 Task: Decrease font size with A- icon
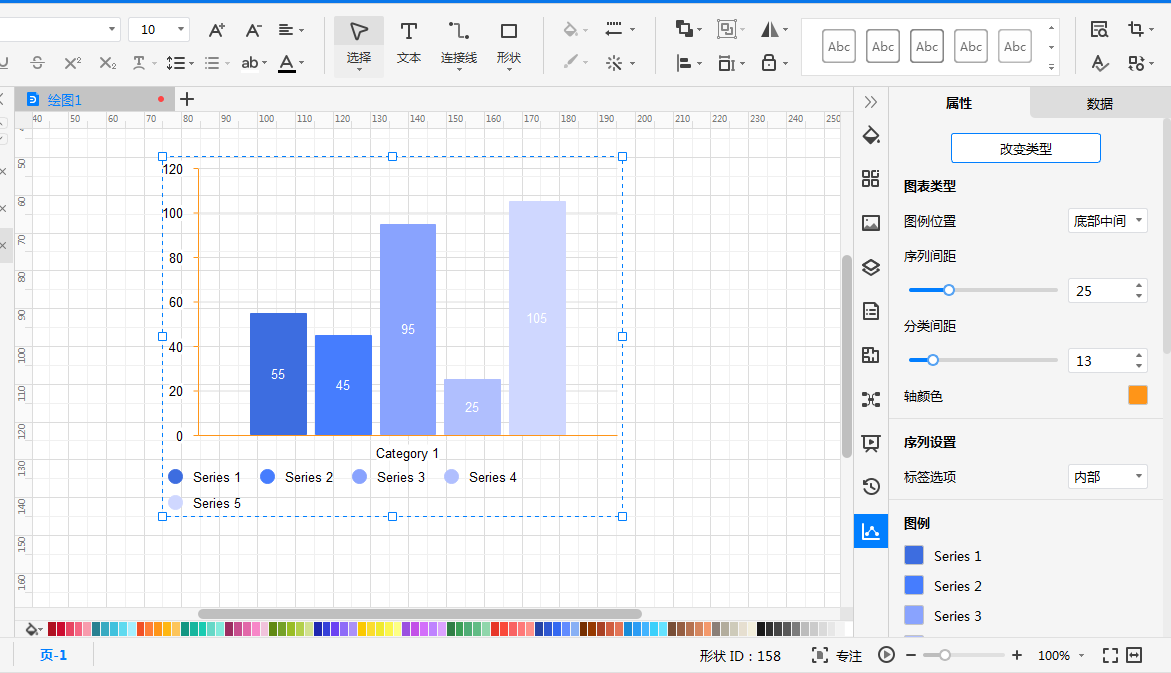(x=253, y=30)
